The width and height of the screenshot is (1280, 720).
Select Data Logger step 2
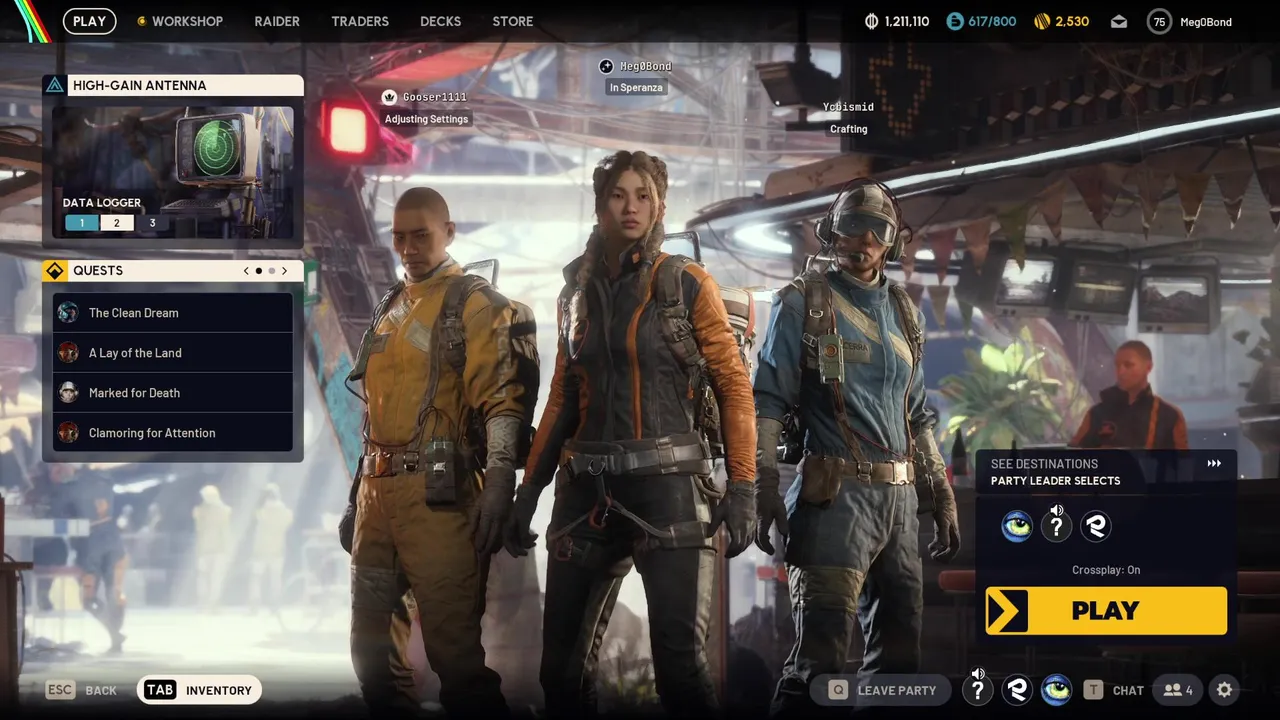pos(116,223)
